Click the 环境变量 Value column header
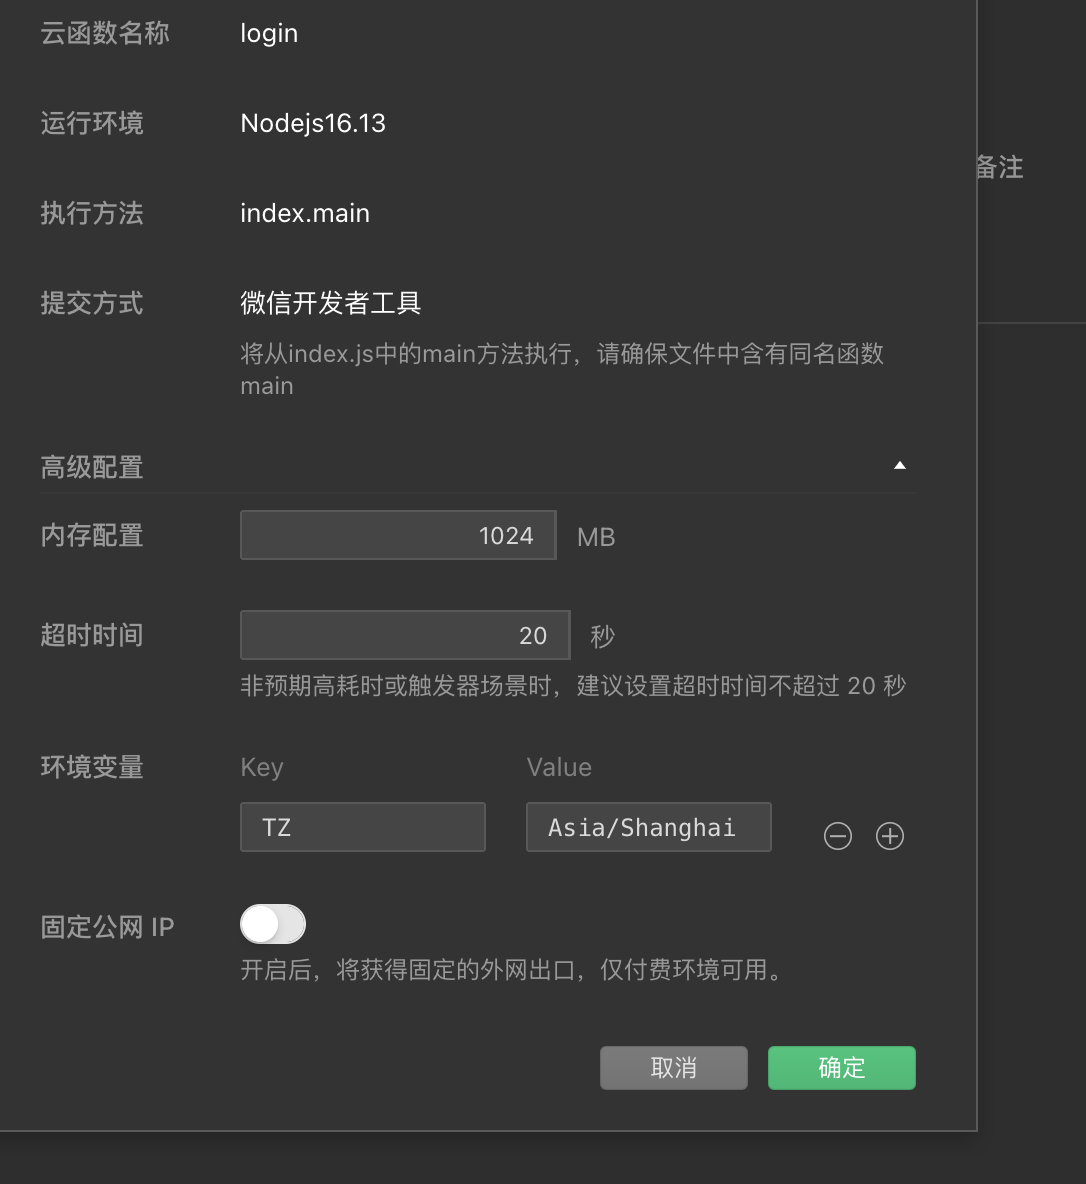Viewport: 1086px width, 1184px height. point(558,767)
